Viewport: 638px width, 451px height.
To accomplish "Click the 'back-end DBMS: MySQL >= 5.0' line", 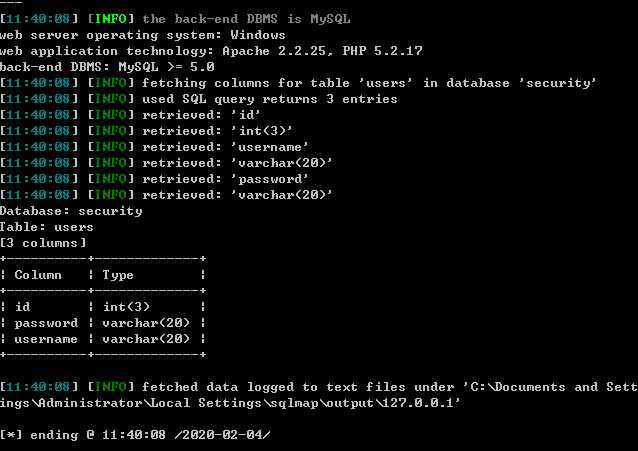I will pyautogui.click(x=107, y=67).
